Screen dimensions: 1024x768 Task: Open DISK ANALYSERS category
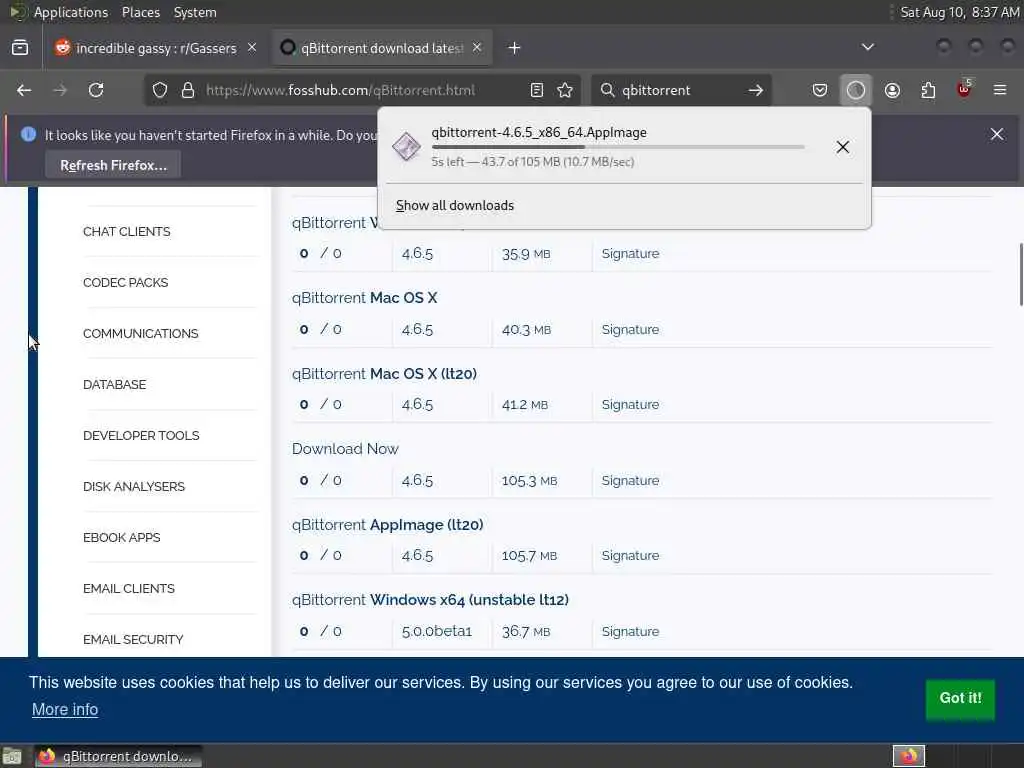click(x=134, y=486)
